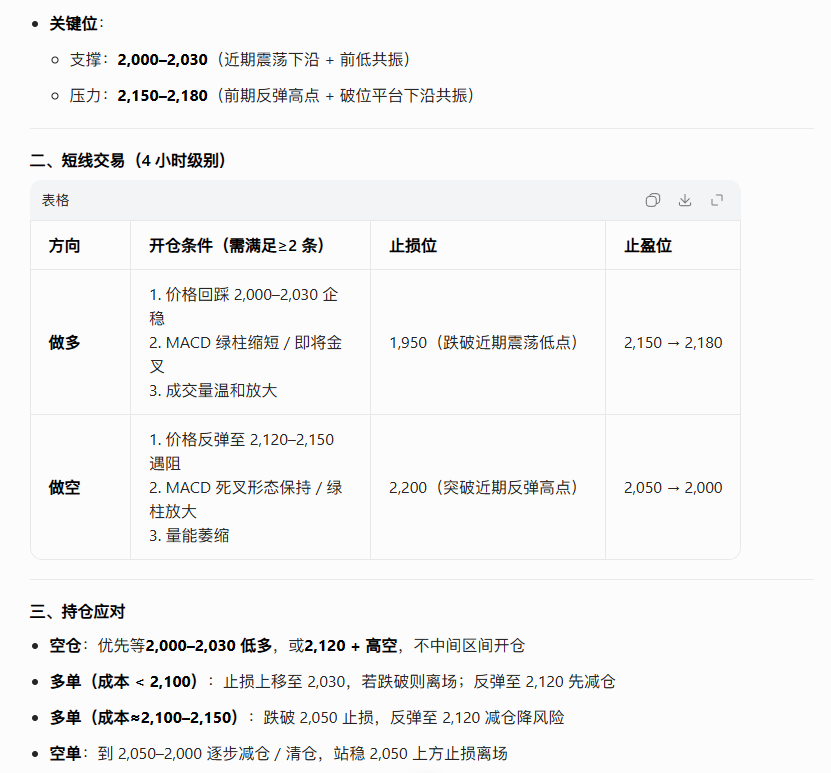831x773 pixels.
Task: Click the 2,050 → 2,000 take-profit cell
Action: 672,487
